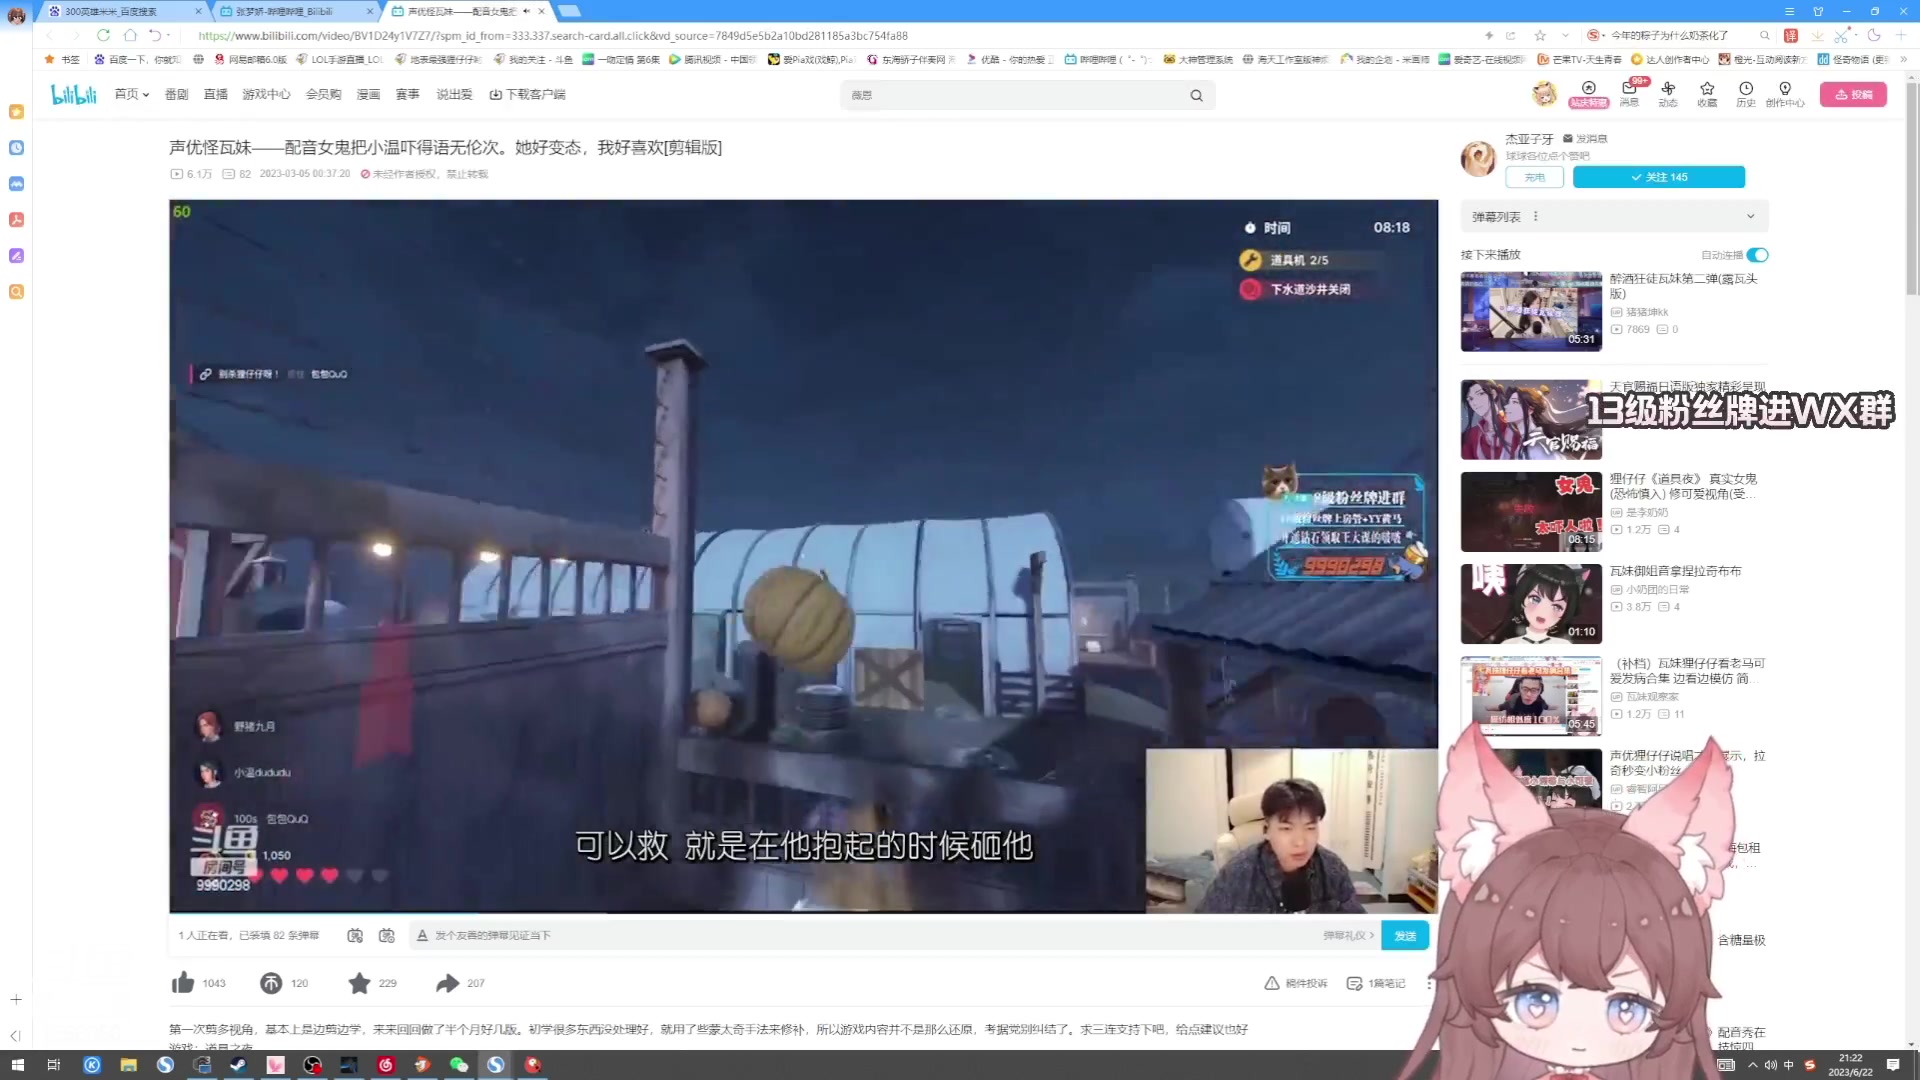Open the search magnifier in bilibili search box

click(1196, 96)
